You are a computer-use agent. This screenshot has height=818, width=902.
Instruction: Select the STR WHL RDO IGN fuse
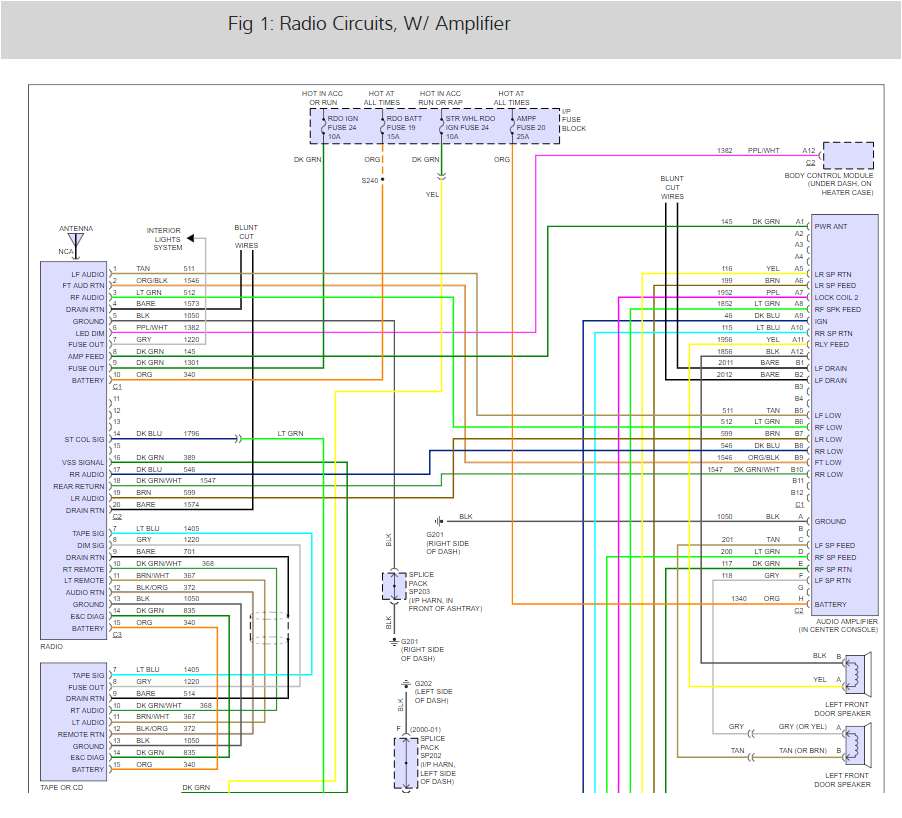[471, 125]
